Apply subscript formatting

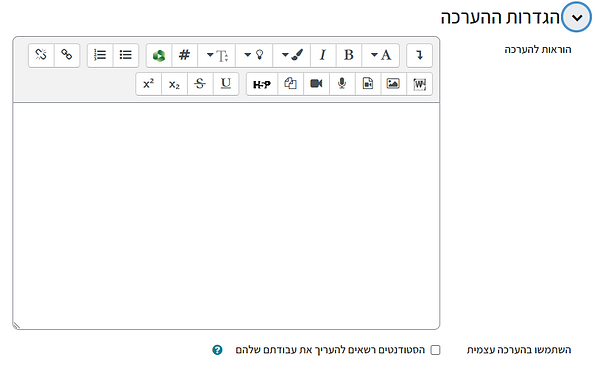174,84
